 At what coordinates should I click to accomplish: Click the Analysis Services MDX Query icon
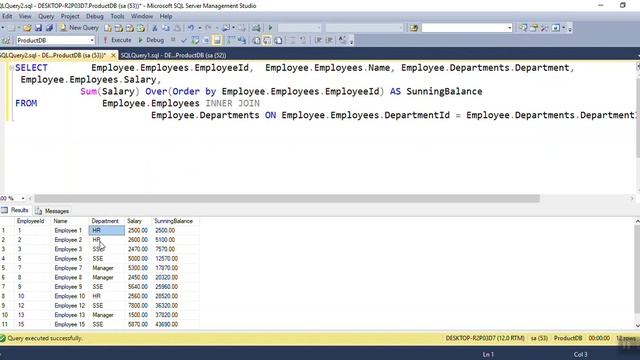[119, 28]
